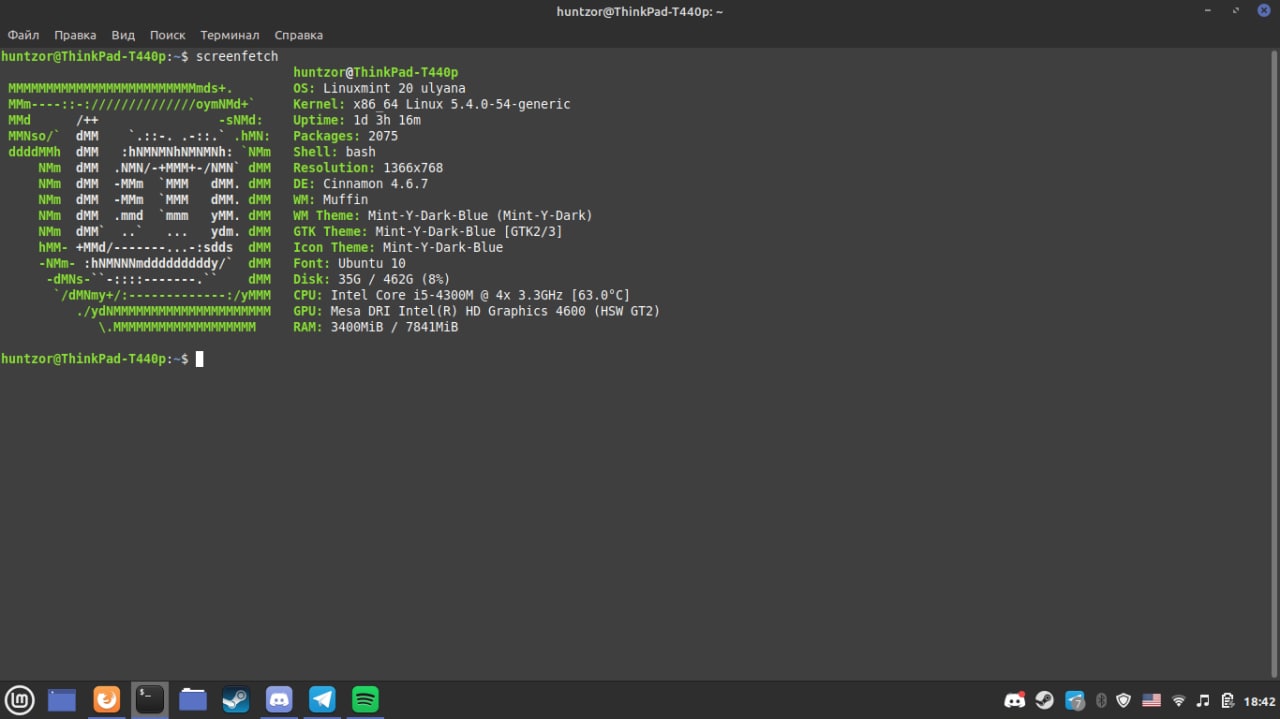Viewport: 1280px width, 719px height.
Task: Launch Steam from the panel
Action: point(236,699)
